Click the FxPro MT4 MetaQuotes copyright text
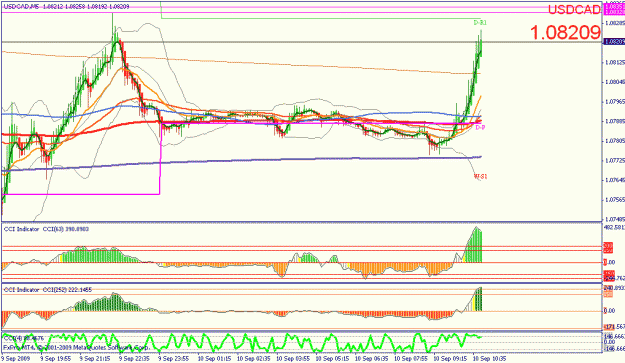625x363 pixels. tap(76, 348)
